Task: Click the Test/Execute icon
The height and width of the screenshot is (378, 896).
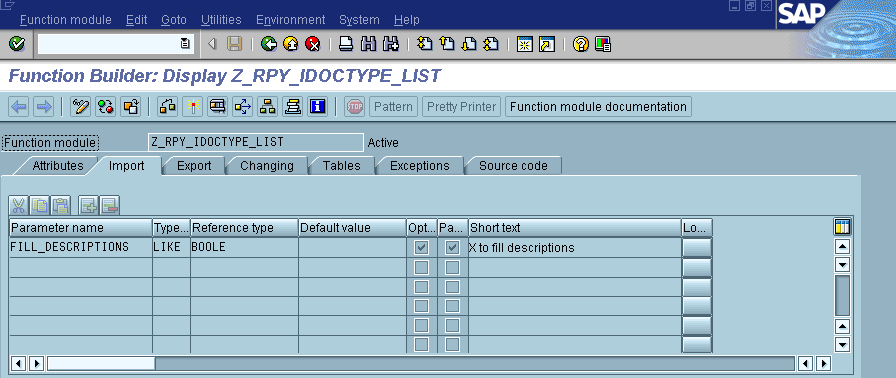Action: 217,107
